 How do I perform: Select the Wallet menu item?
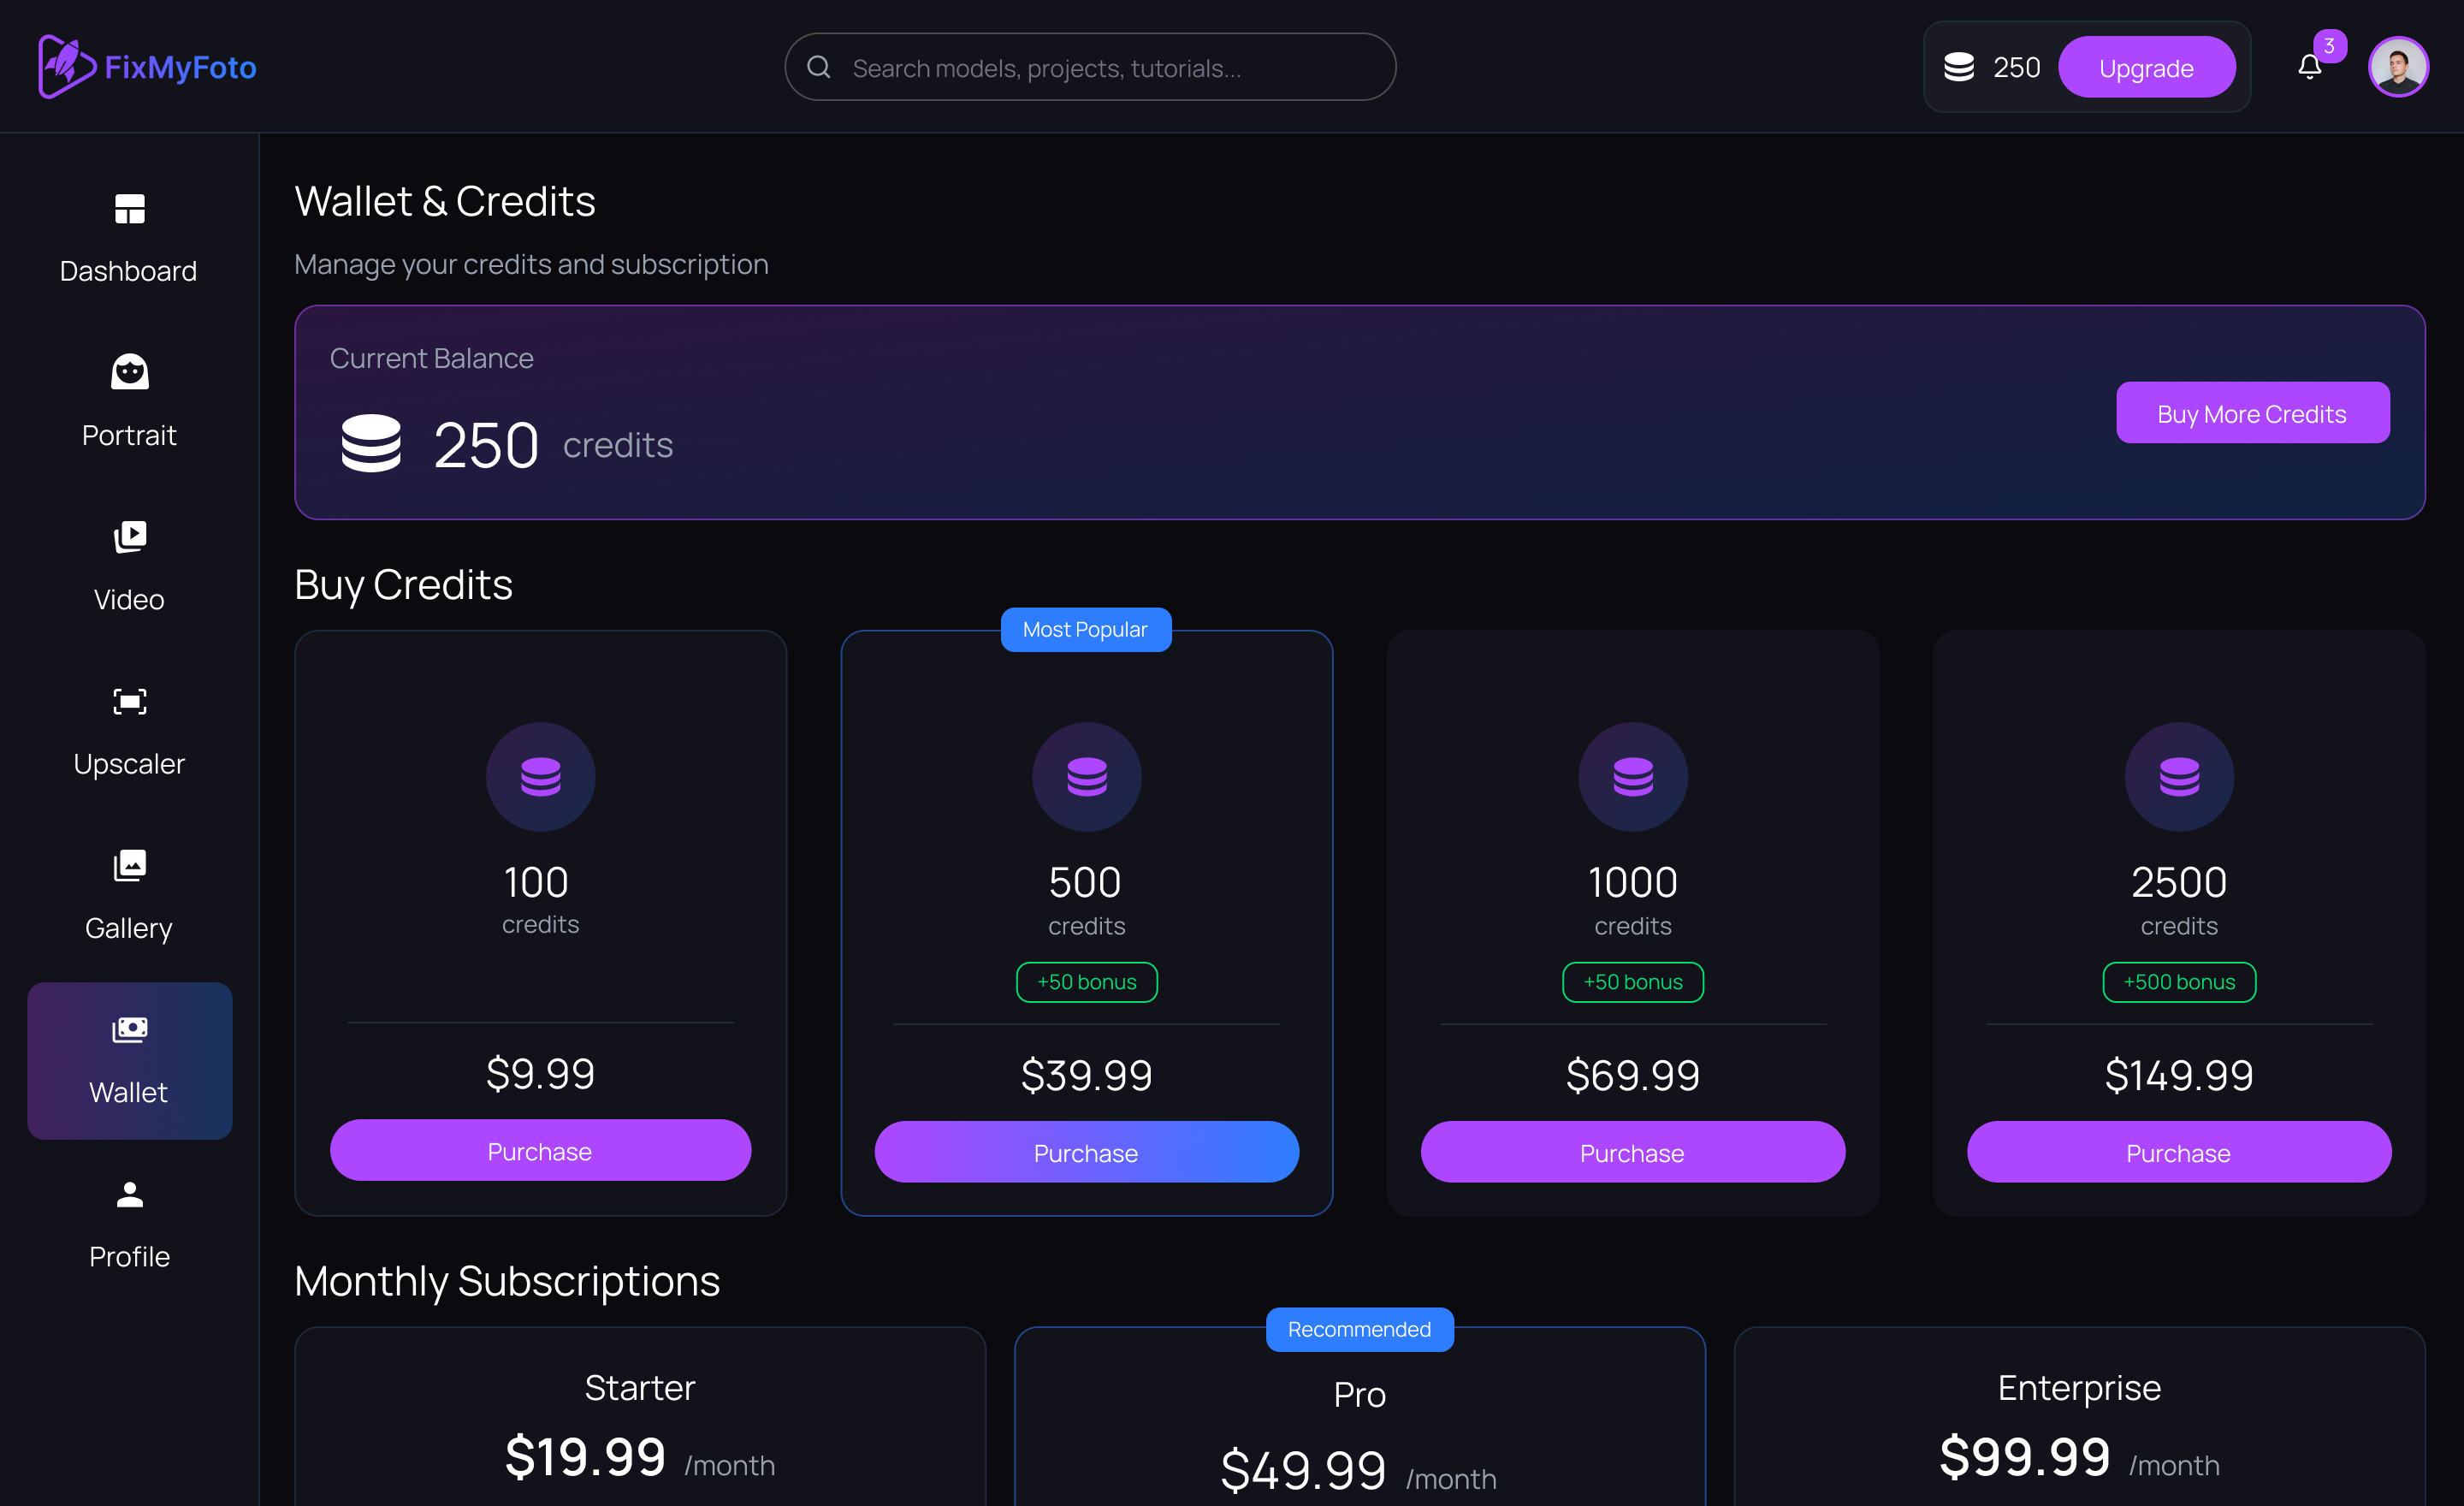tap(129, 1061)
